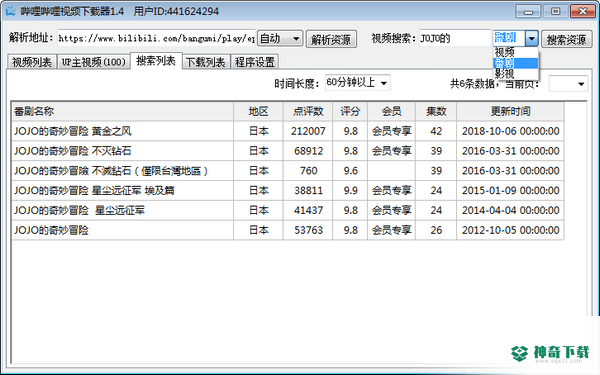
Task: Select 番剧 in the dropdown list
Action: pyautogui.click(x=515, y=63)
